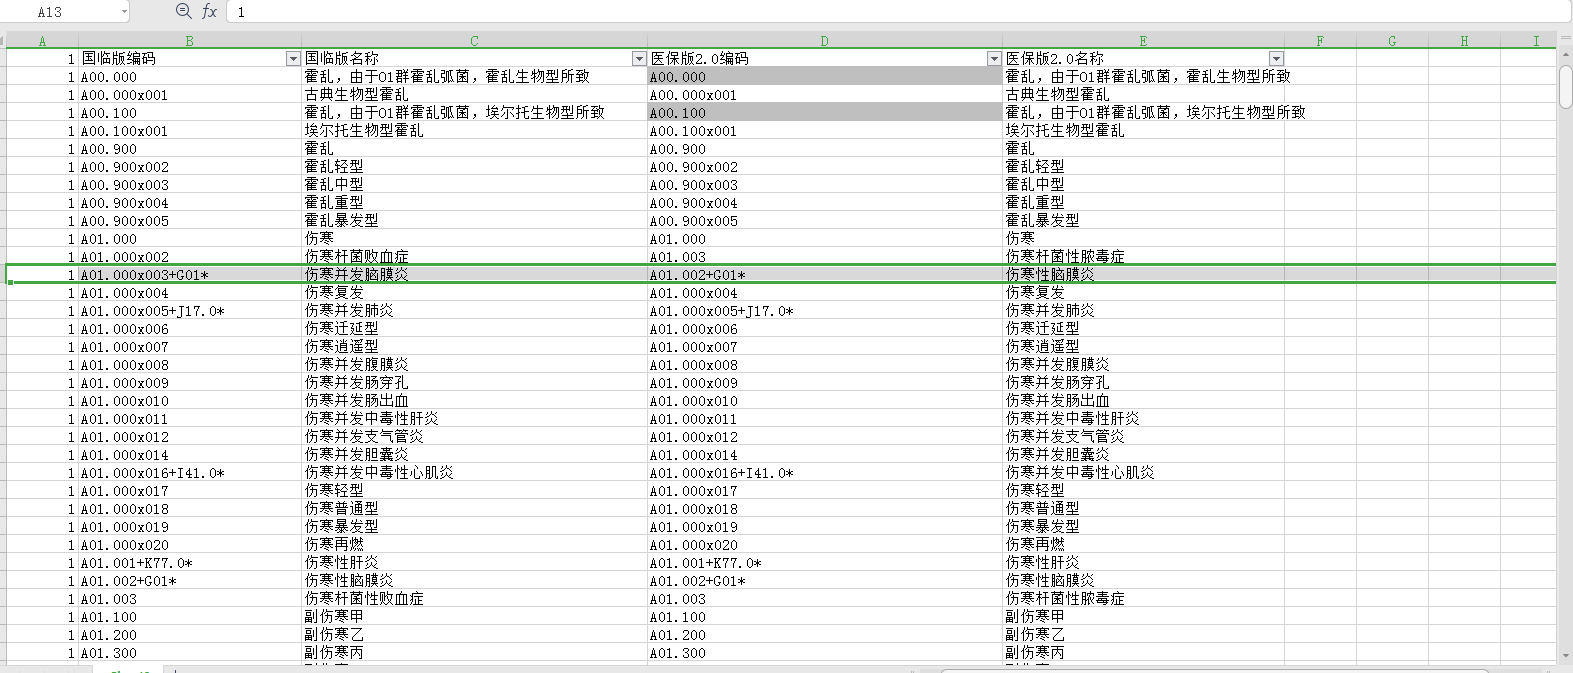Open filter dropdown for 医保版2.0名称 column
Screen dimensions: 1573x673
1276,59
